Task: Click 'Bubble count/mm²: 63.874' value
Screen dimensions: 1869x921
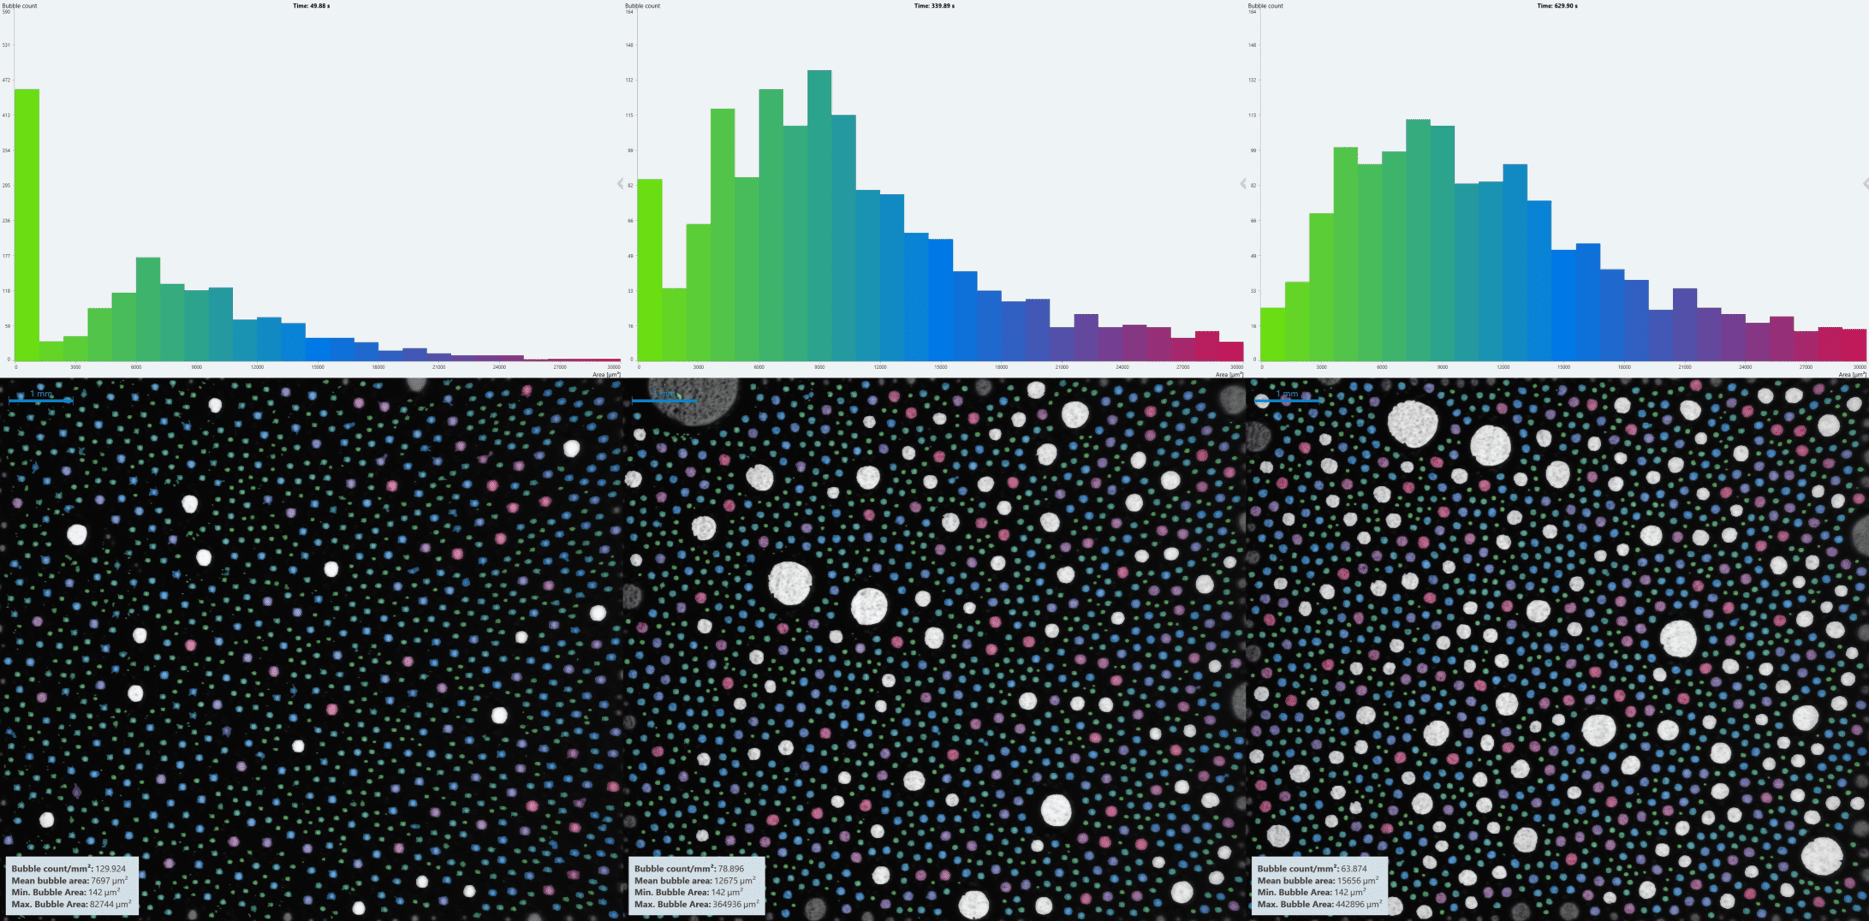Action: [x=1312, y=869]
